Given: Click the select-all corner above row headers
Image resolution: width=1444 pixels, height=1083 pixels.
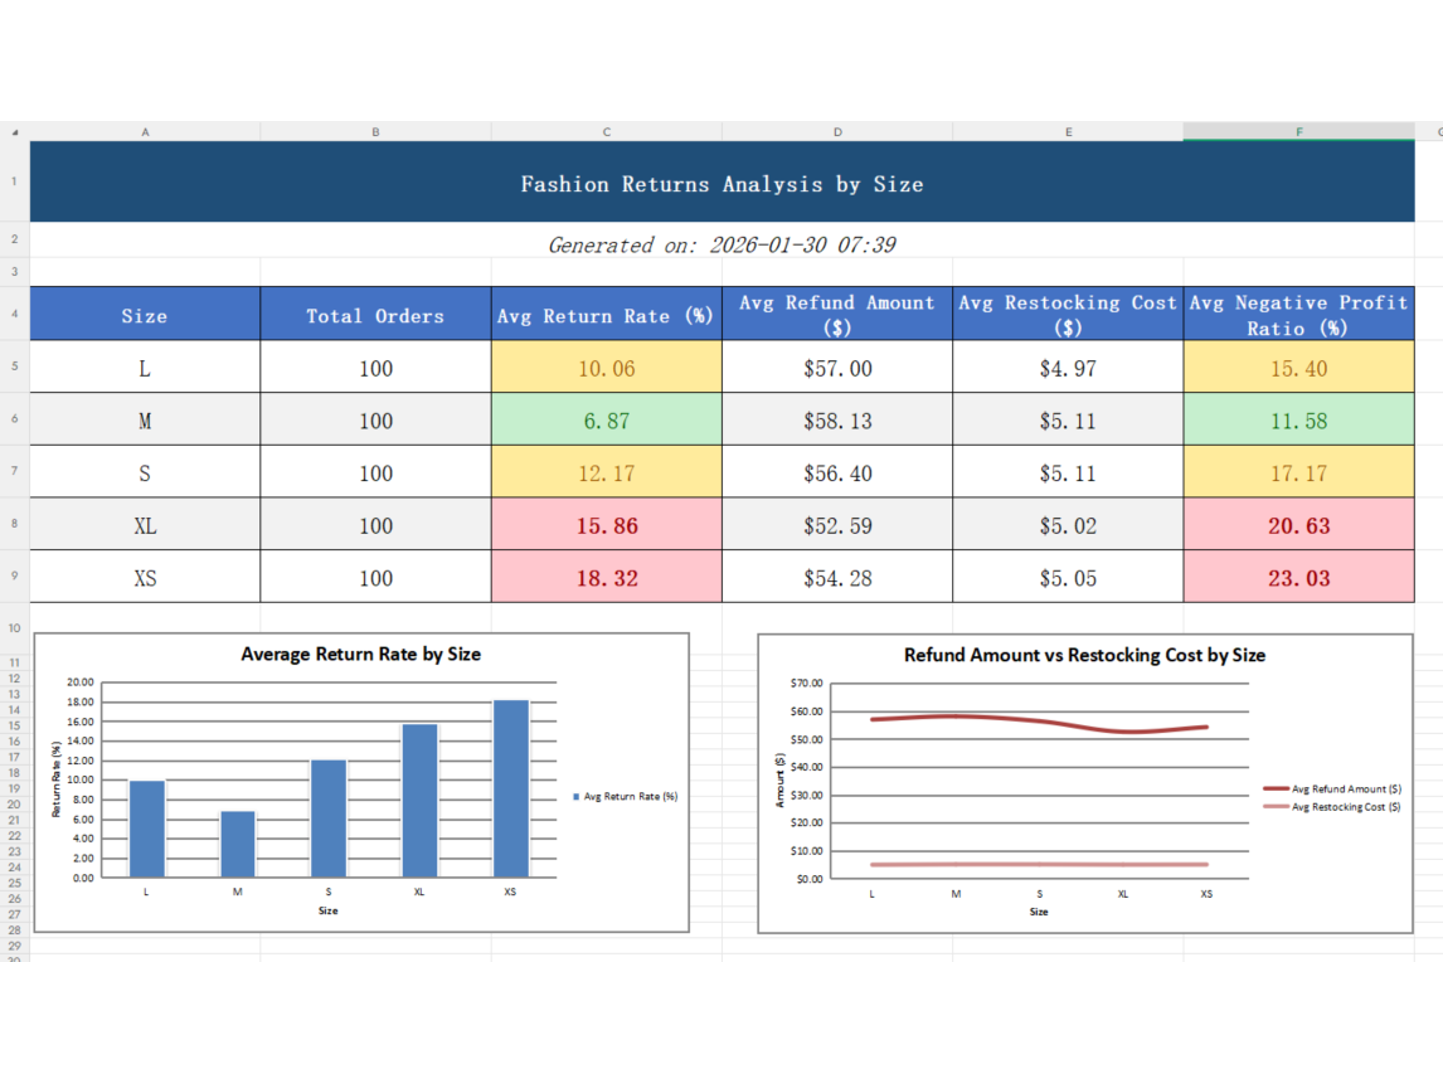Looking at the screenshot, I should 14,131.
